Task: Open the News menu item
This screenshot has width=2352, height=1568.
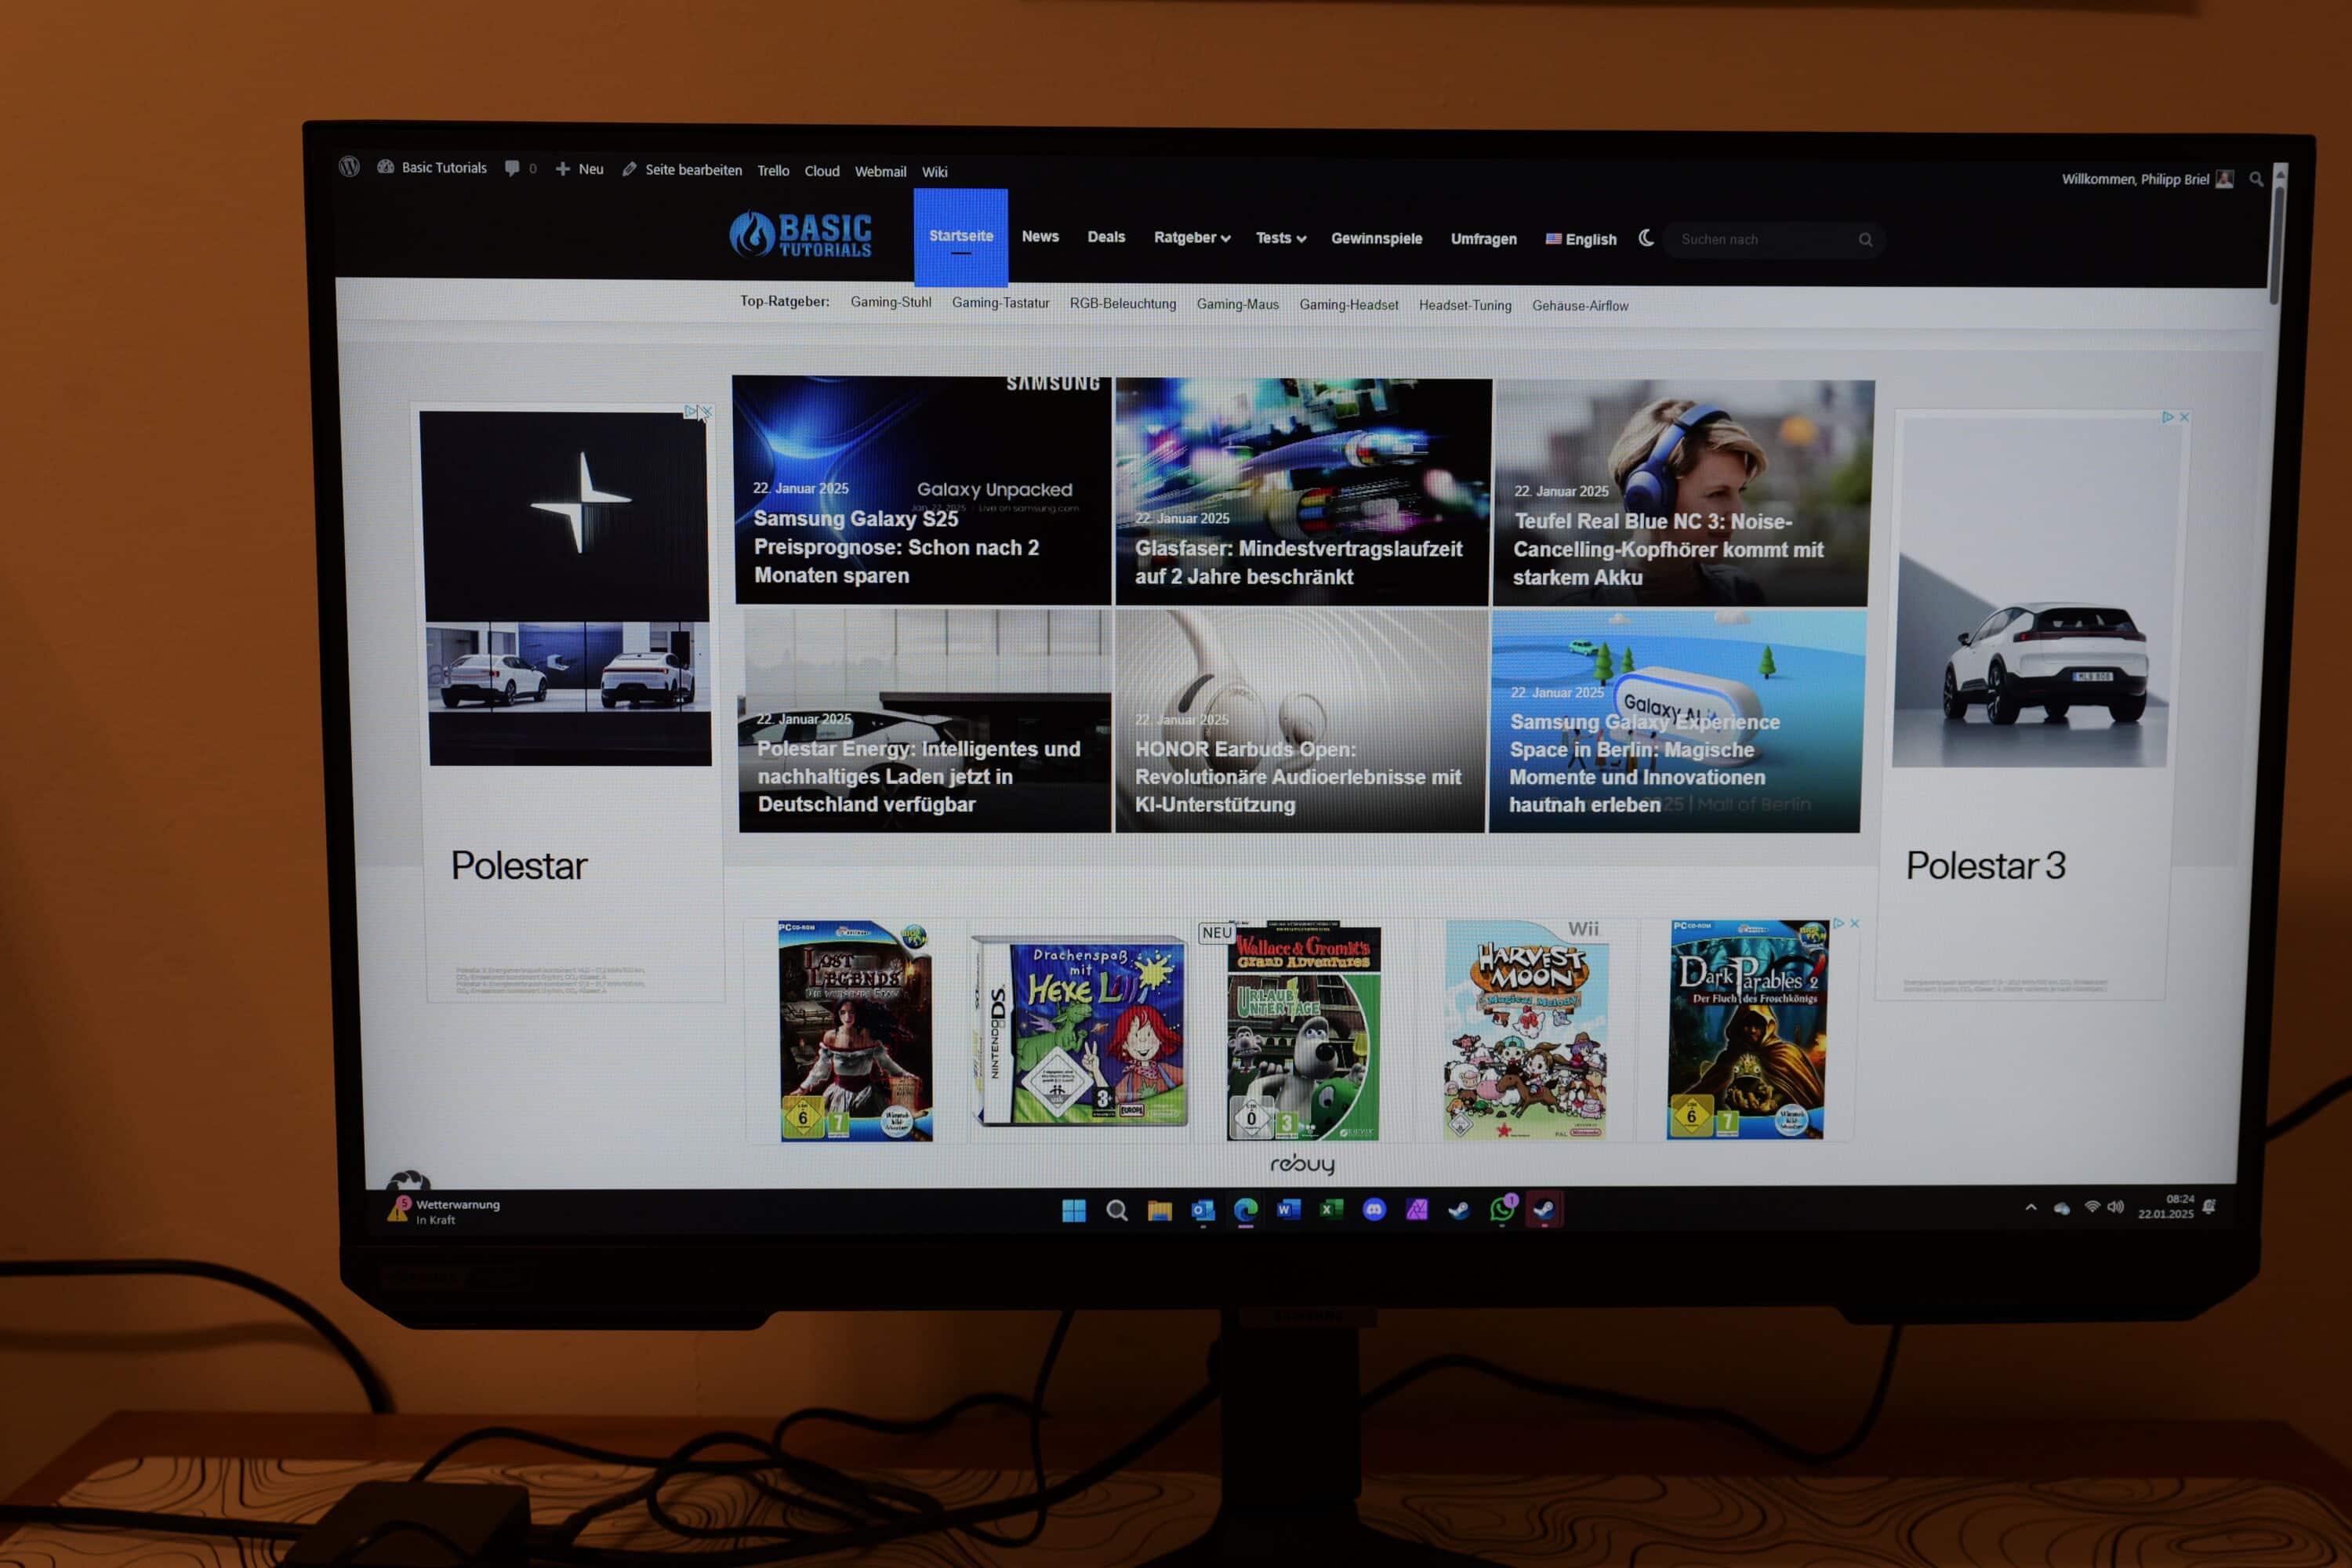Action: 1040,237
